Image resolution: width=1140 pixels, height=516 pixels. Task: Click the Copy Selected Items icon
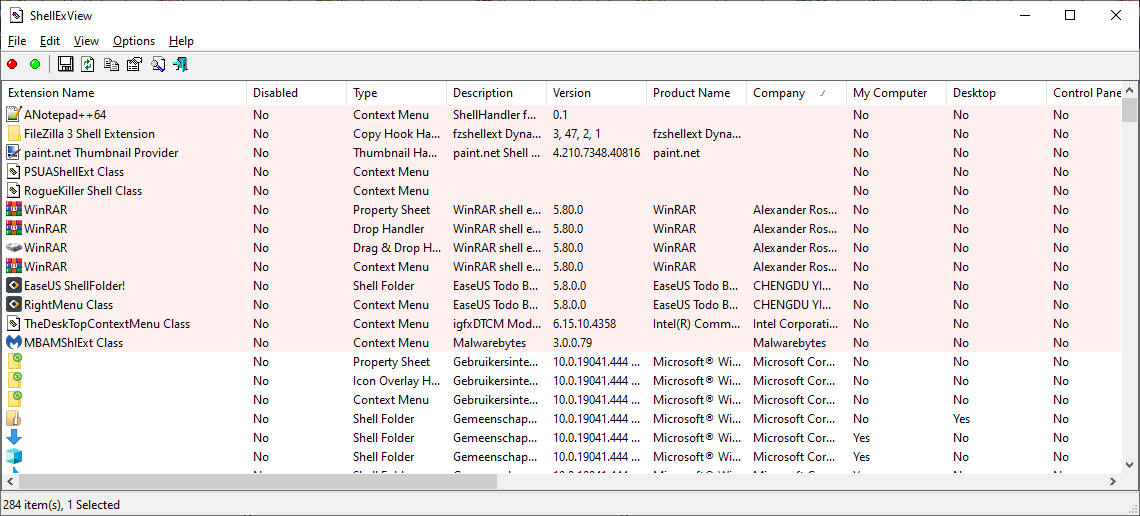111,65
